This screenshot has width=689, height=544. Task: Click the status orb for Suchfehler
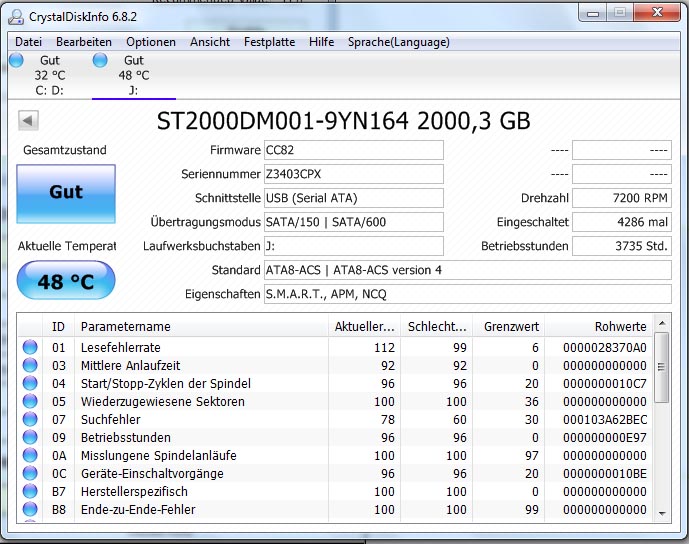click(x=30, y=419)
